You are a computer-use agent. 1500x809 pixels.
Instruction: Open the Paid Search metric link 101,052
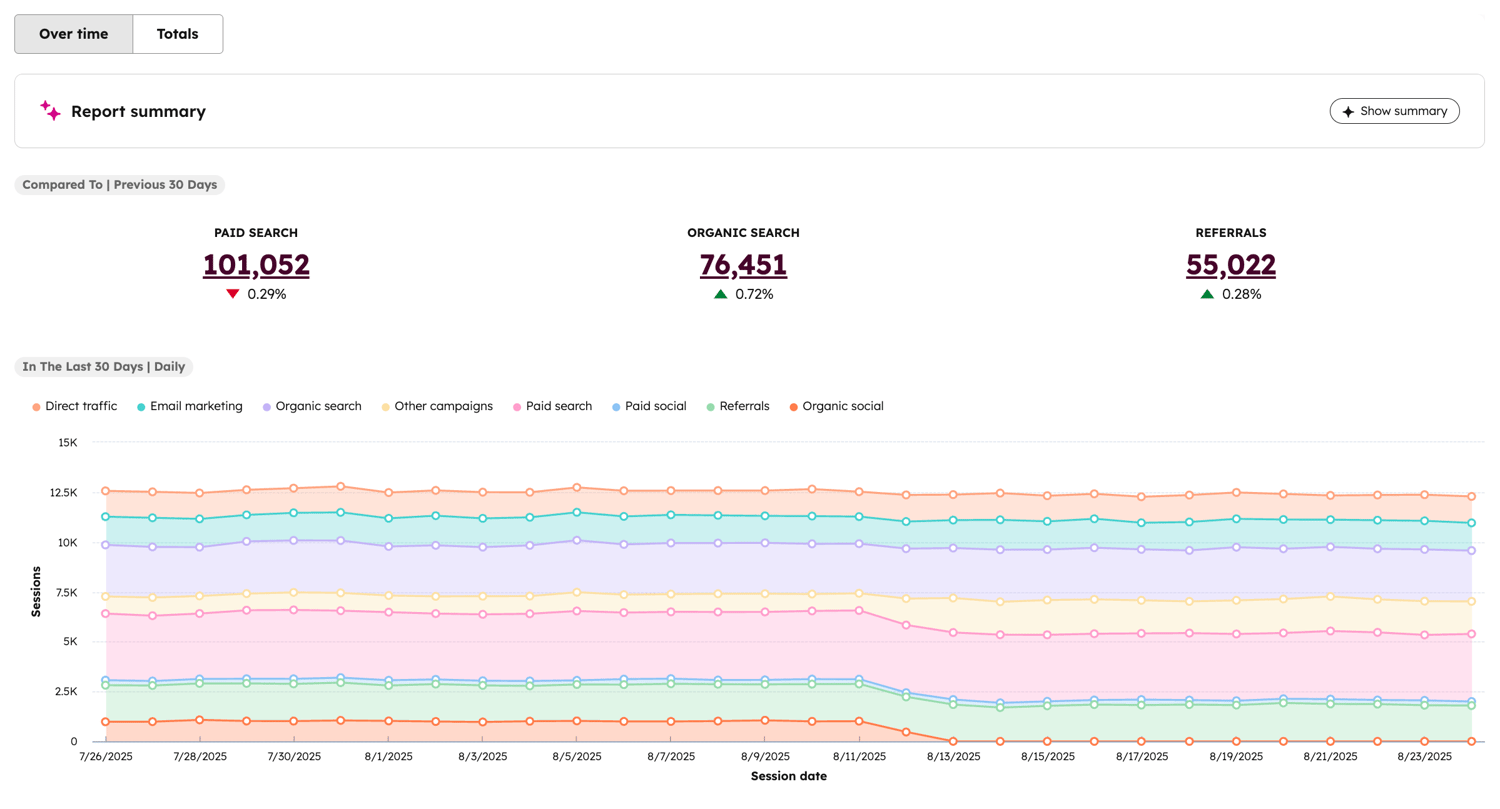click(x=256, y=264)
